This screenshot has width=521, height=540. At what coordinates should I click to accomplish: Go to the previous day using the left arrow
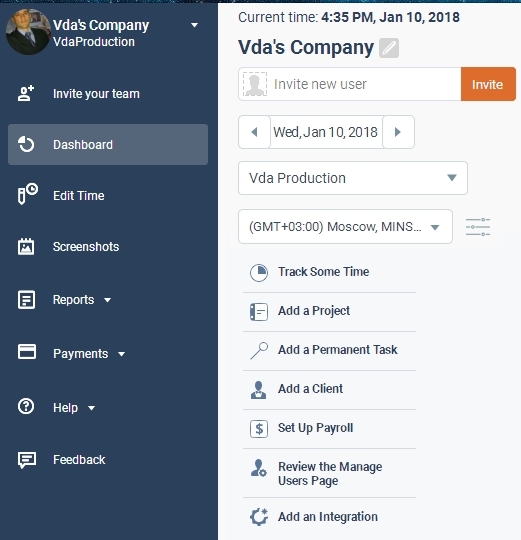coord(254,132)
